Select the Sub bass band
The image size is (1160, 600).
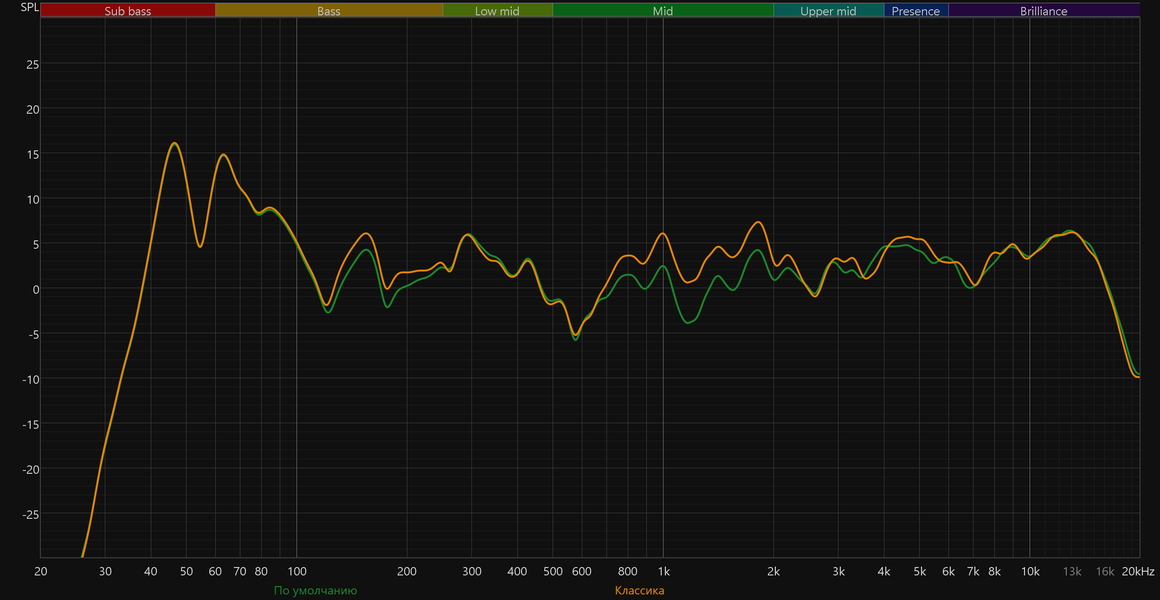(x=128, y=10)
